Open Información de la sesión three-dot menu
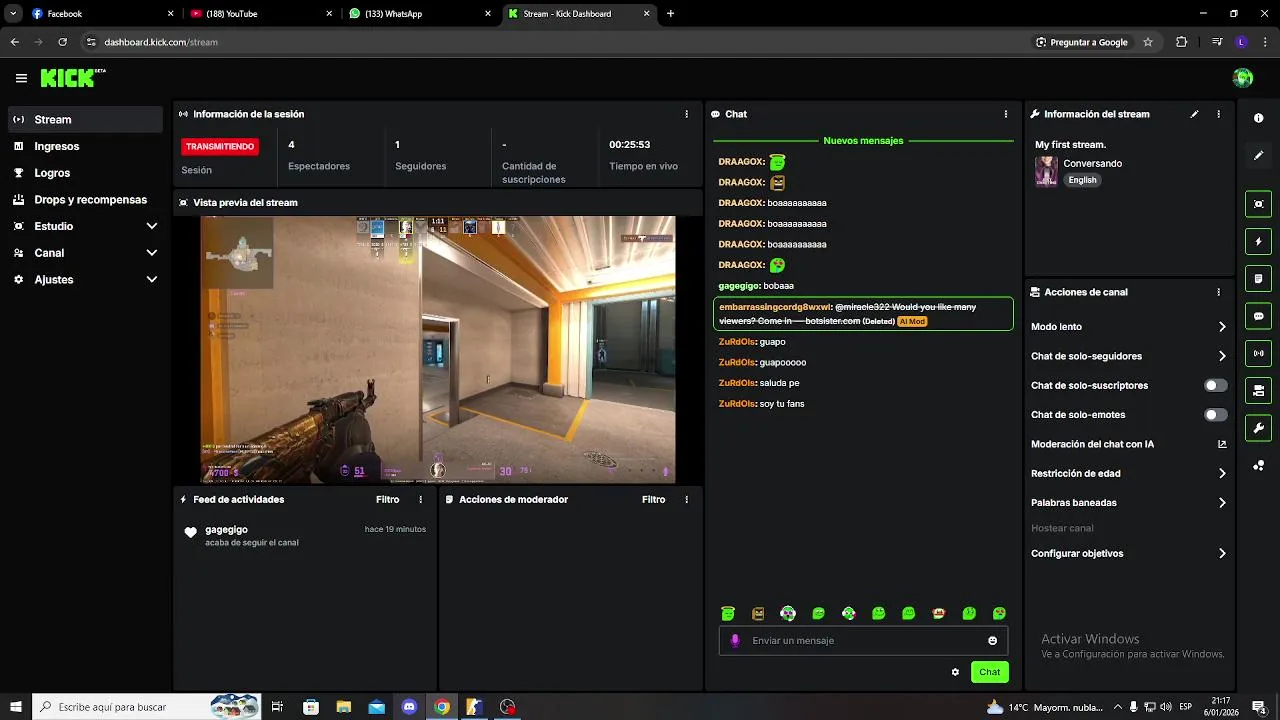This screenshot has width=1280, height=720. click(x=686, y=114)
